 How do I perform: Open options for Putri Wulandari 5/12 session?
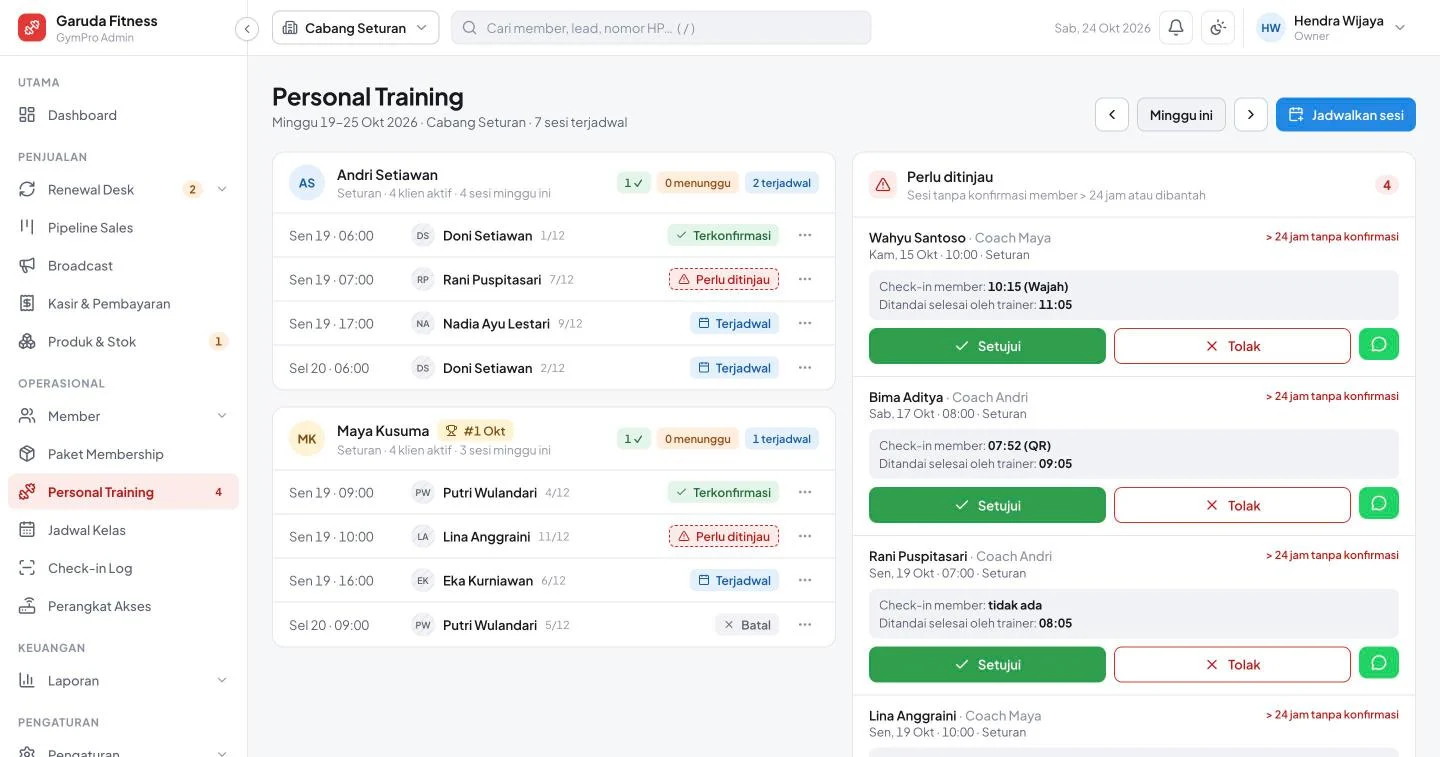(x=805, y=625)
